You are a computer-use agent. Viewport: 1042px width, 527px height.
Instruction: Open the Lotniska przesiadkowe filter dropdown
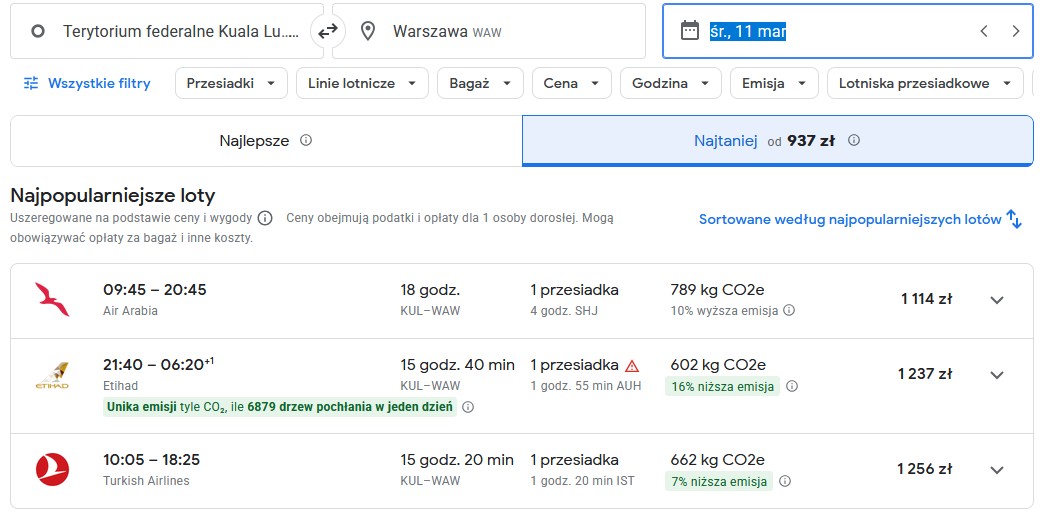925,83
